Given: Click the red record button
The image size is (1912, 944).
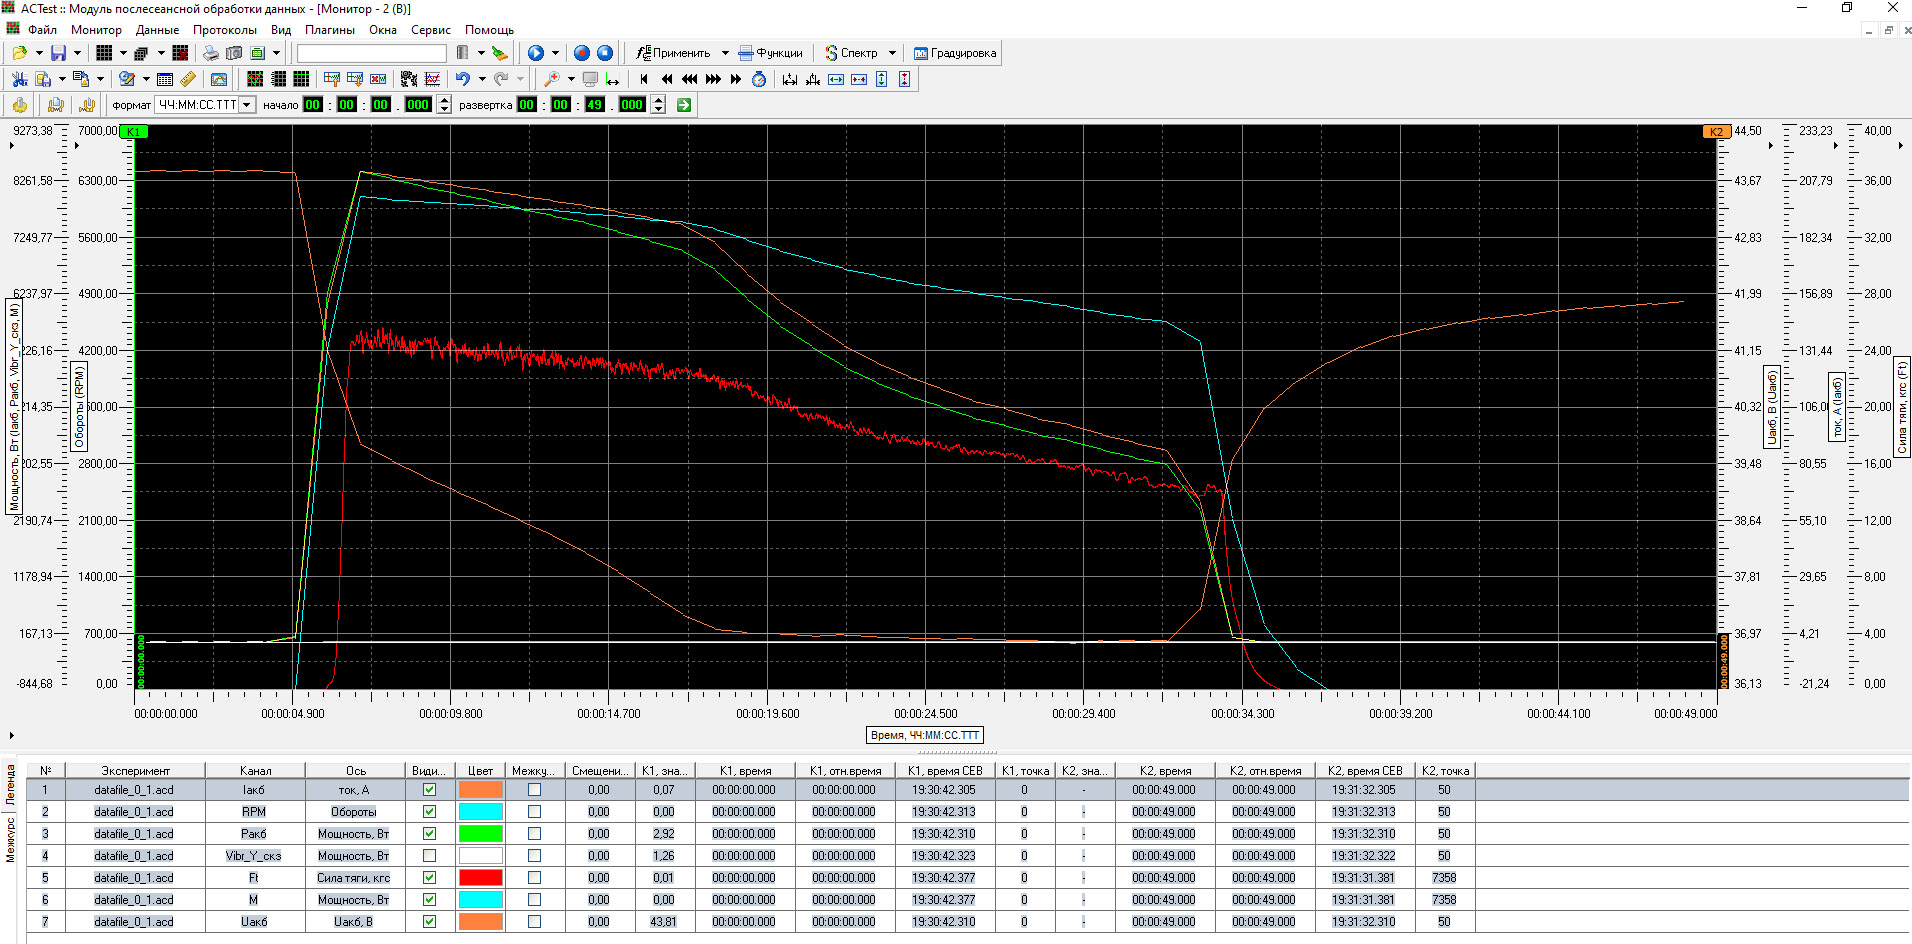Looking at the screenshot, I should (581, 53).
